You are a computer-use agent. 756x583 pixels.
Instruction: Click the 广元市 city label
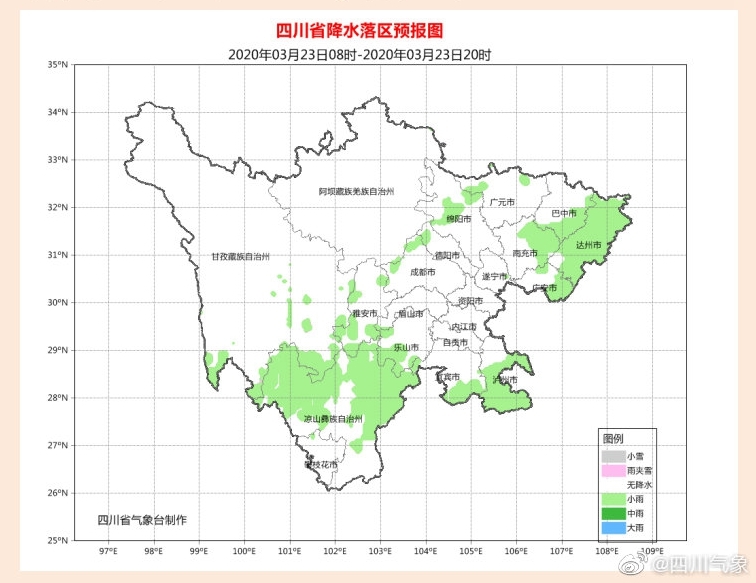point(501,201)
